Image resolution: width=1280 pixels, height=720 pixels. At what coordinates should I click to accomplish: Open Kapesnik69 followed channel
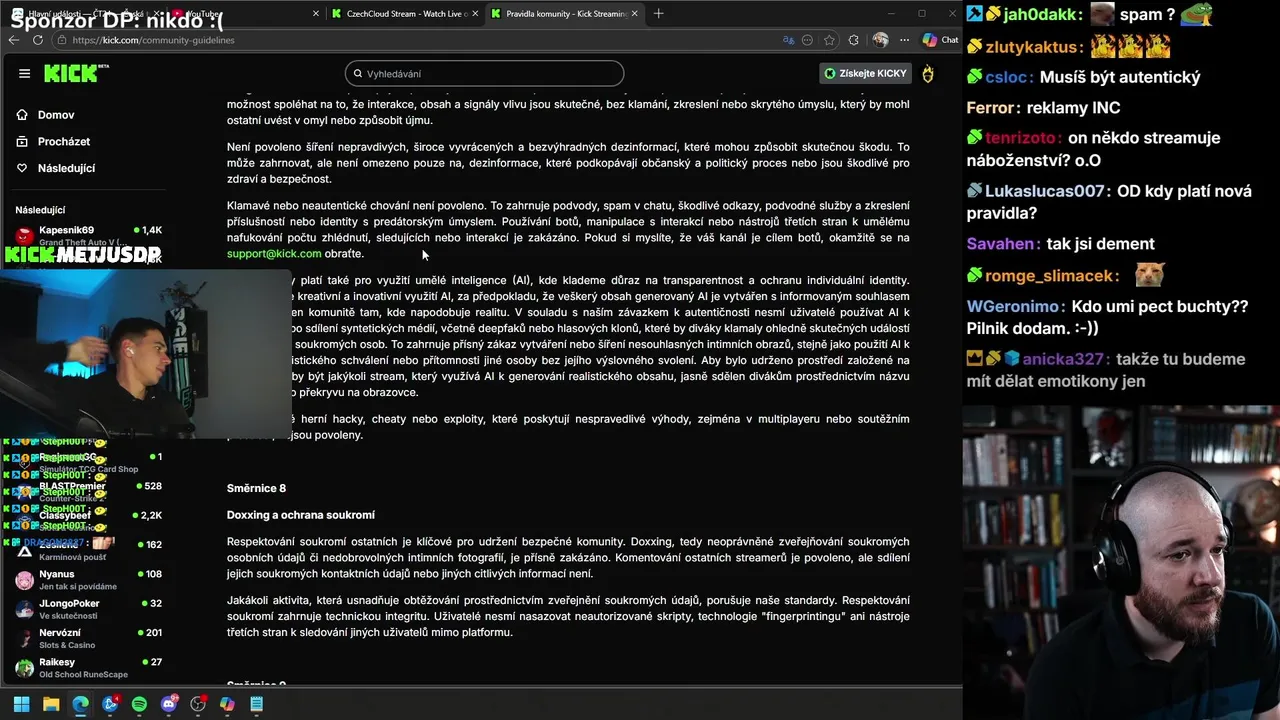click(90, 235)
